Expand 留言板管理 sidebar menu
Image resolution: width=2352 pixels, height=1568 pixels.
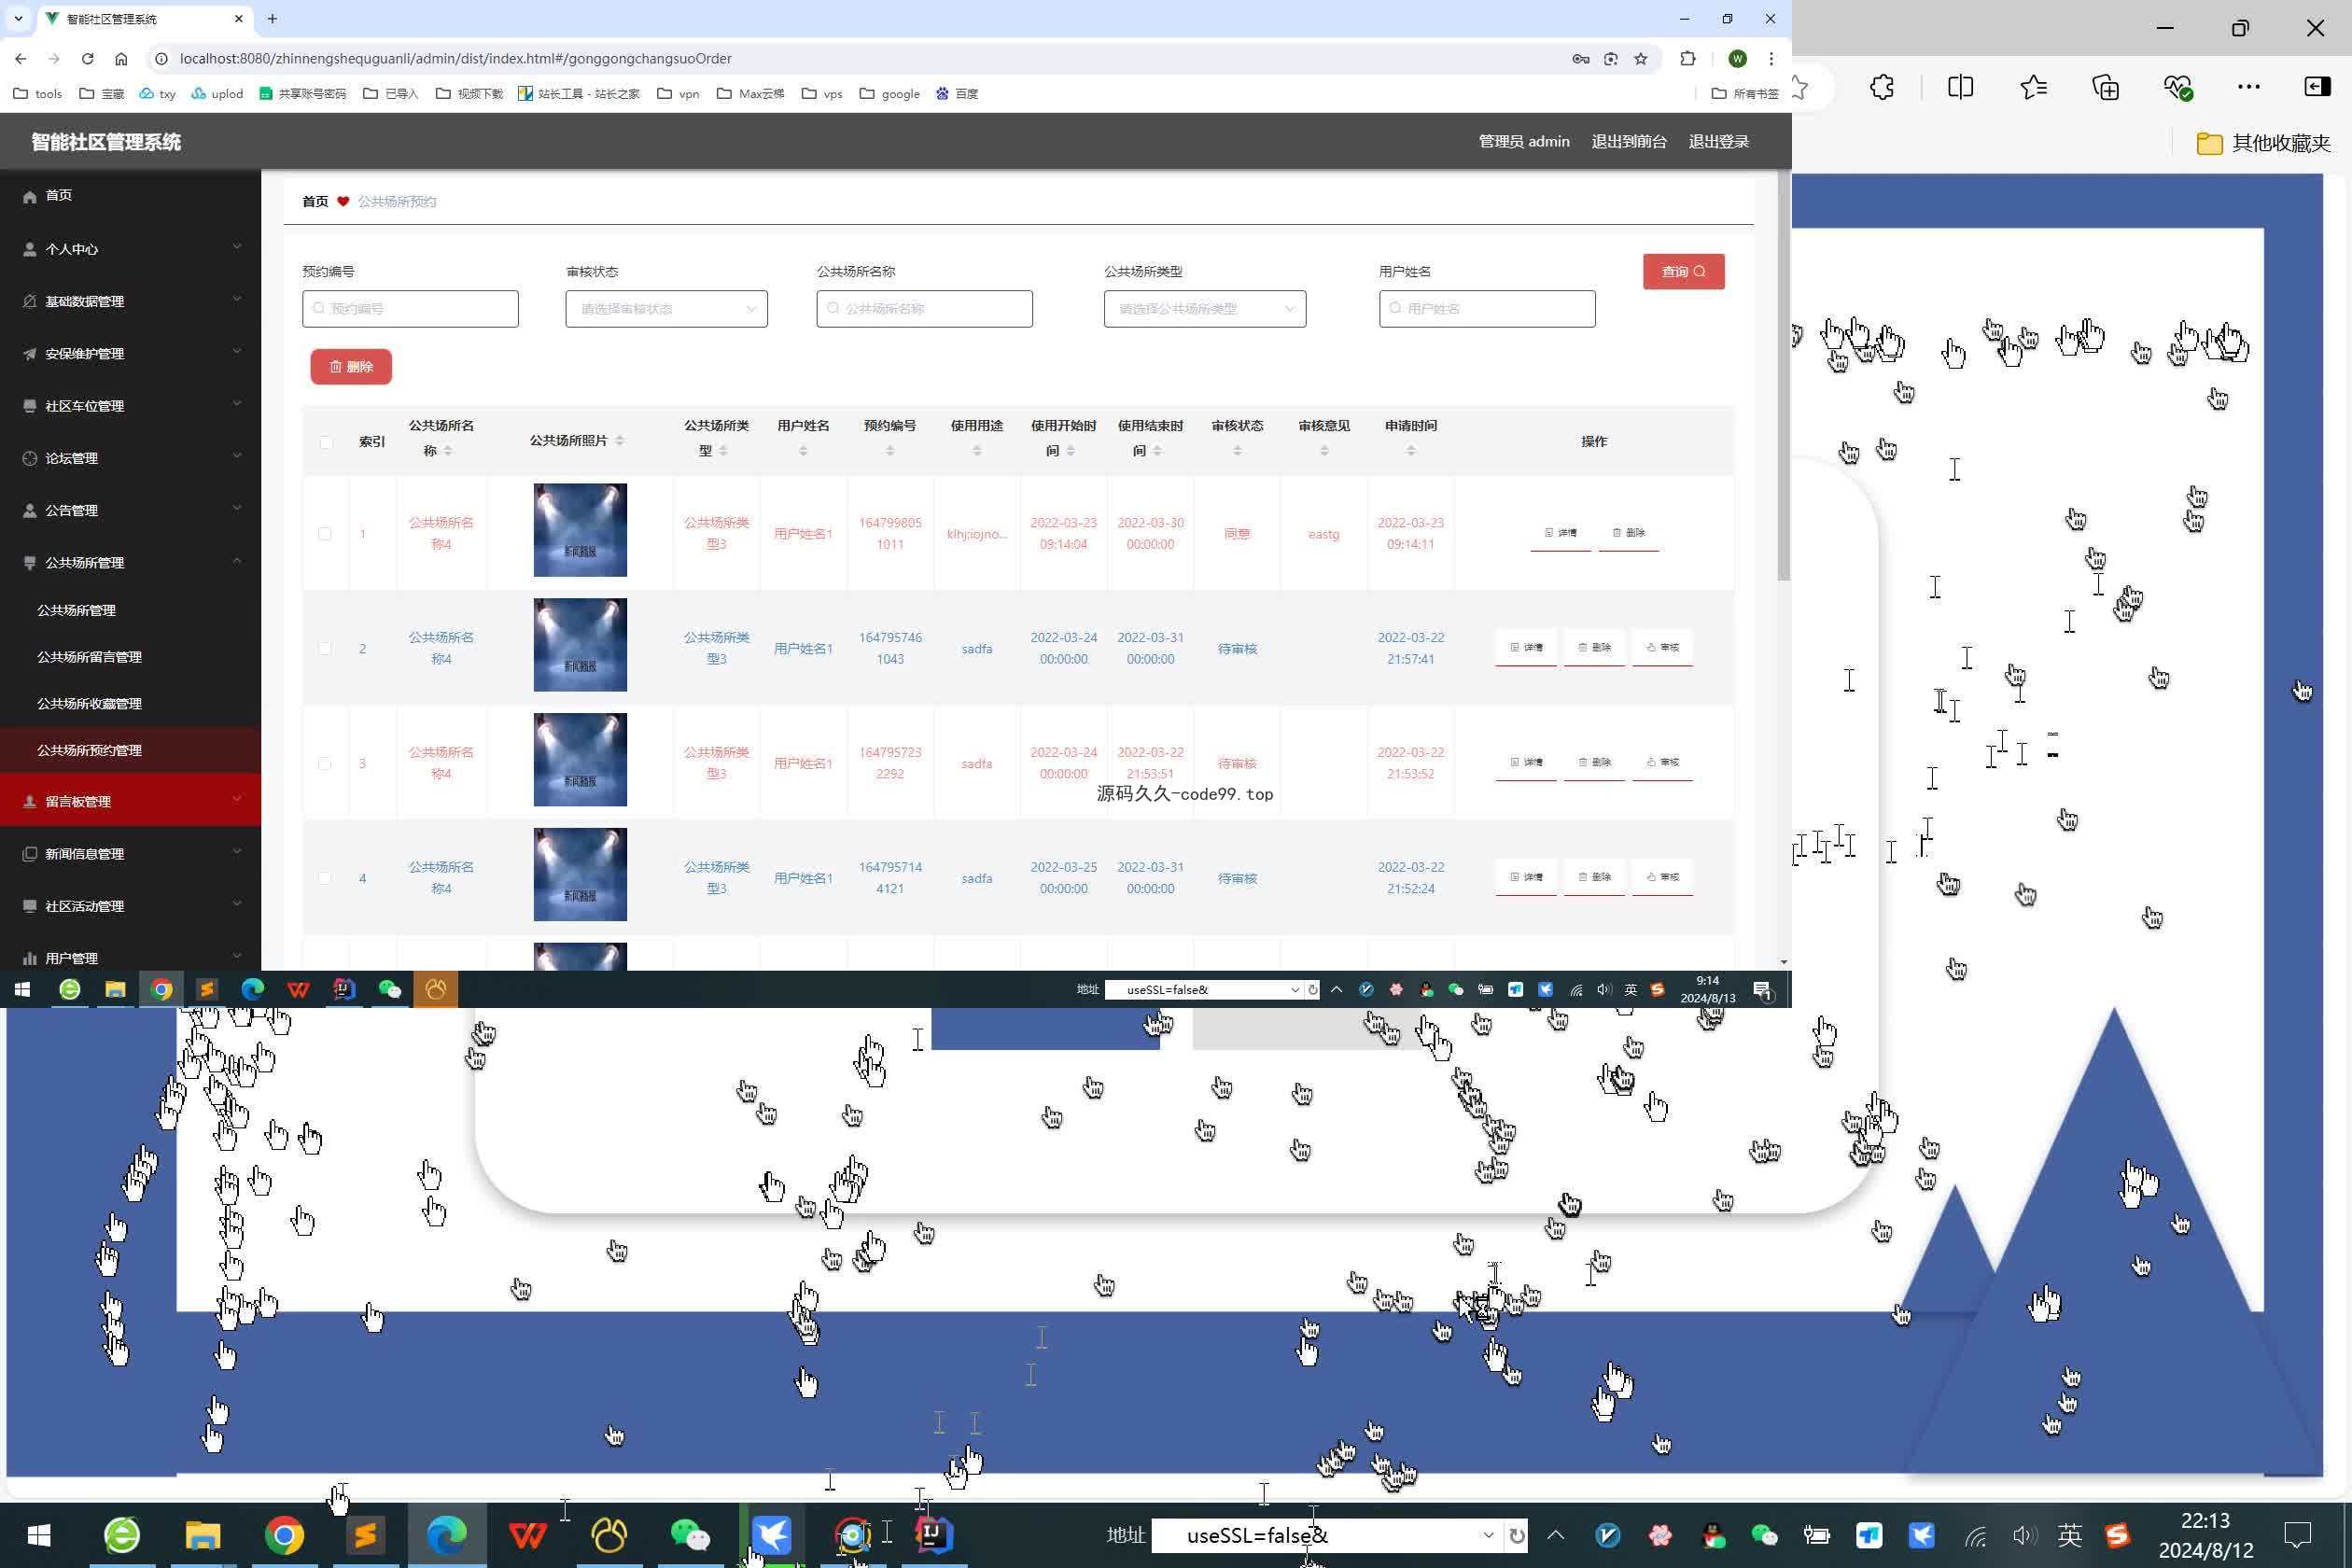[130, 801]
